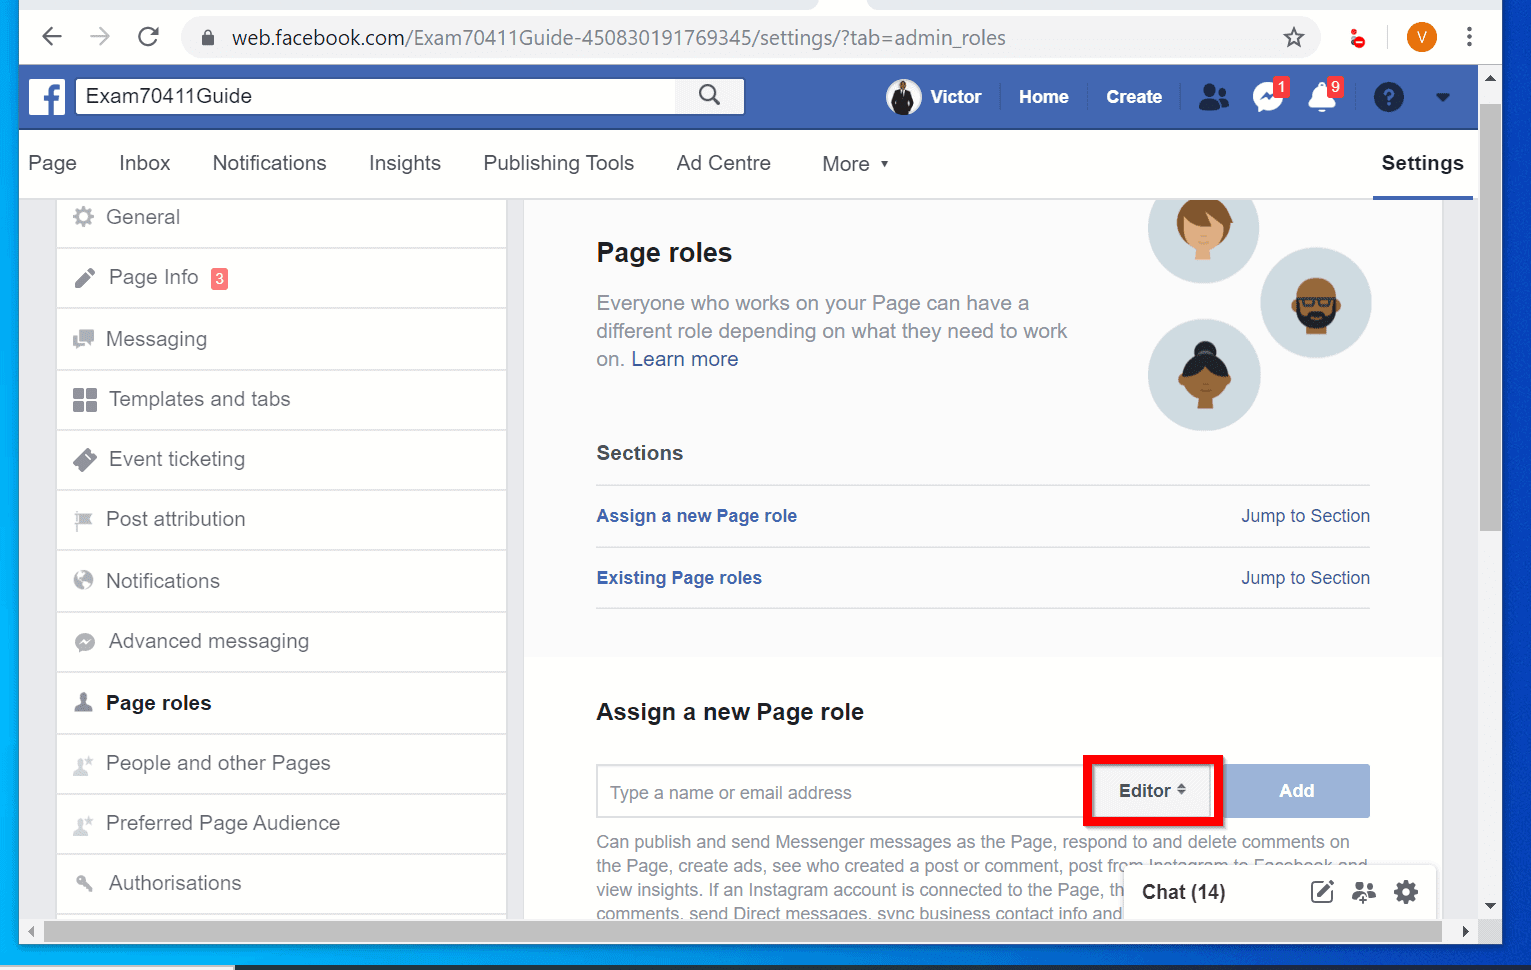1531x970 pixels.
Task: Open the Editor role dropdown
Action: [1152, 791]
